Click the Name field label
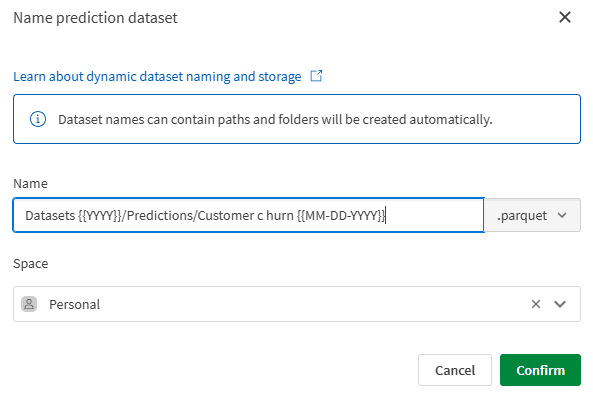 pos(31,183)
